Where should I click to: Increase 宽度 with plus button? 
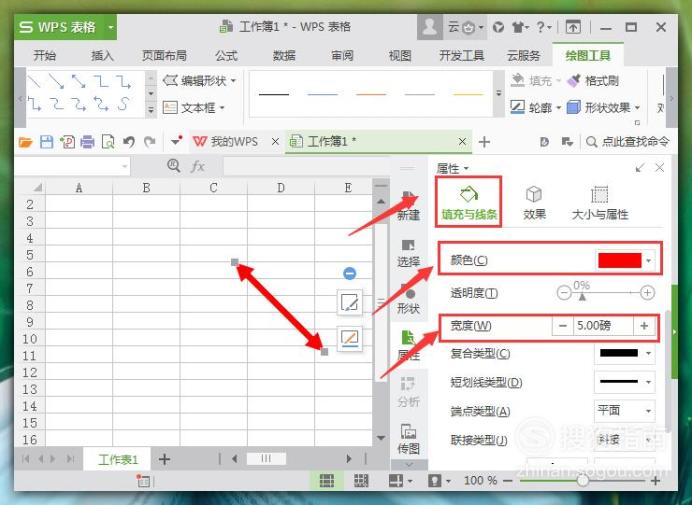pos(644,326)
